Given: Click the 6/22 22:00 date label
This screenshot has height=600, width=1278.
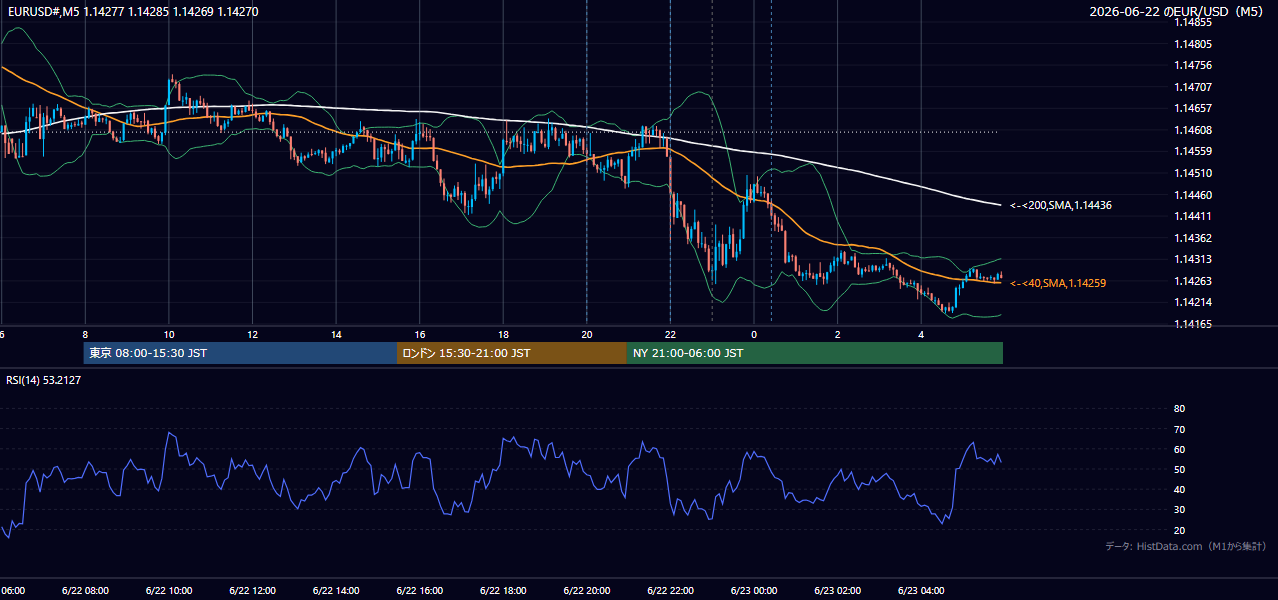Looking at the screenshot, I should coord(670,590).
